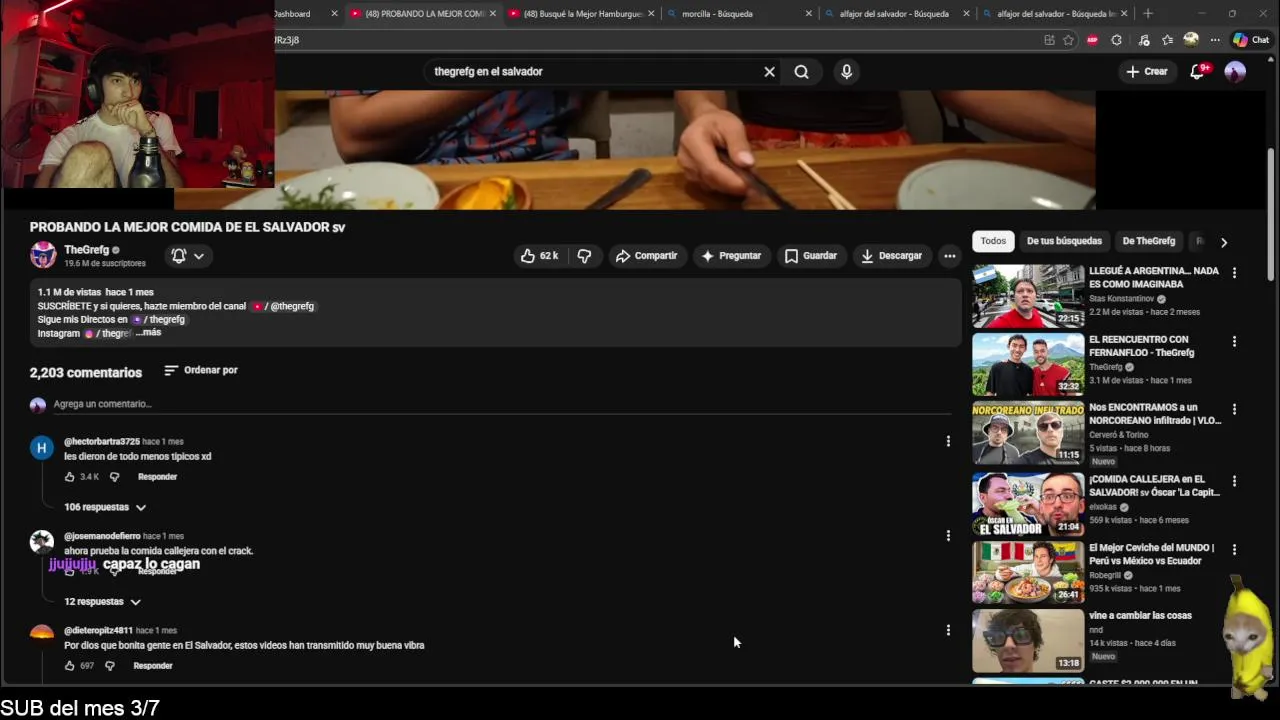The image size is (1280, 720).
Task: Click the magnifier search button
Action: click(x=801, y=72)
